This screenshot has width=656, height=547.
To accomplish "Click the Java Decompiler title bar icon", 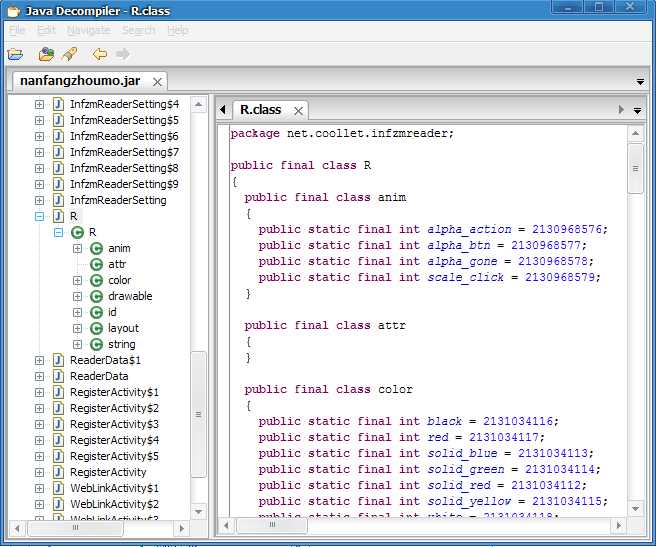I will coord(14,11).
